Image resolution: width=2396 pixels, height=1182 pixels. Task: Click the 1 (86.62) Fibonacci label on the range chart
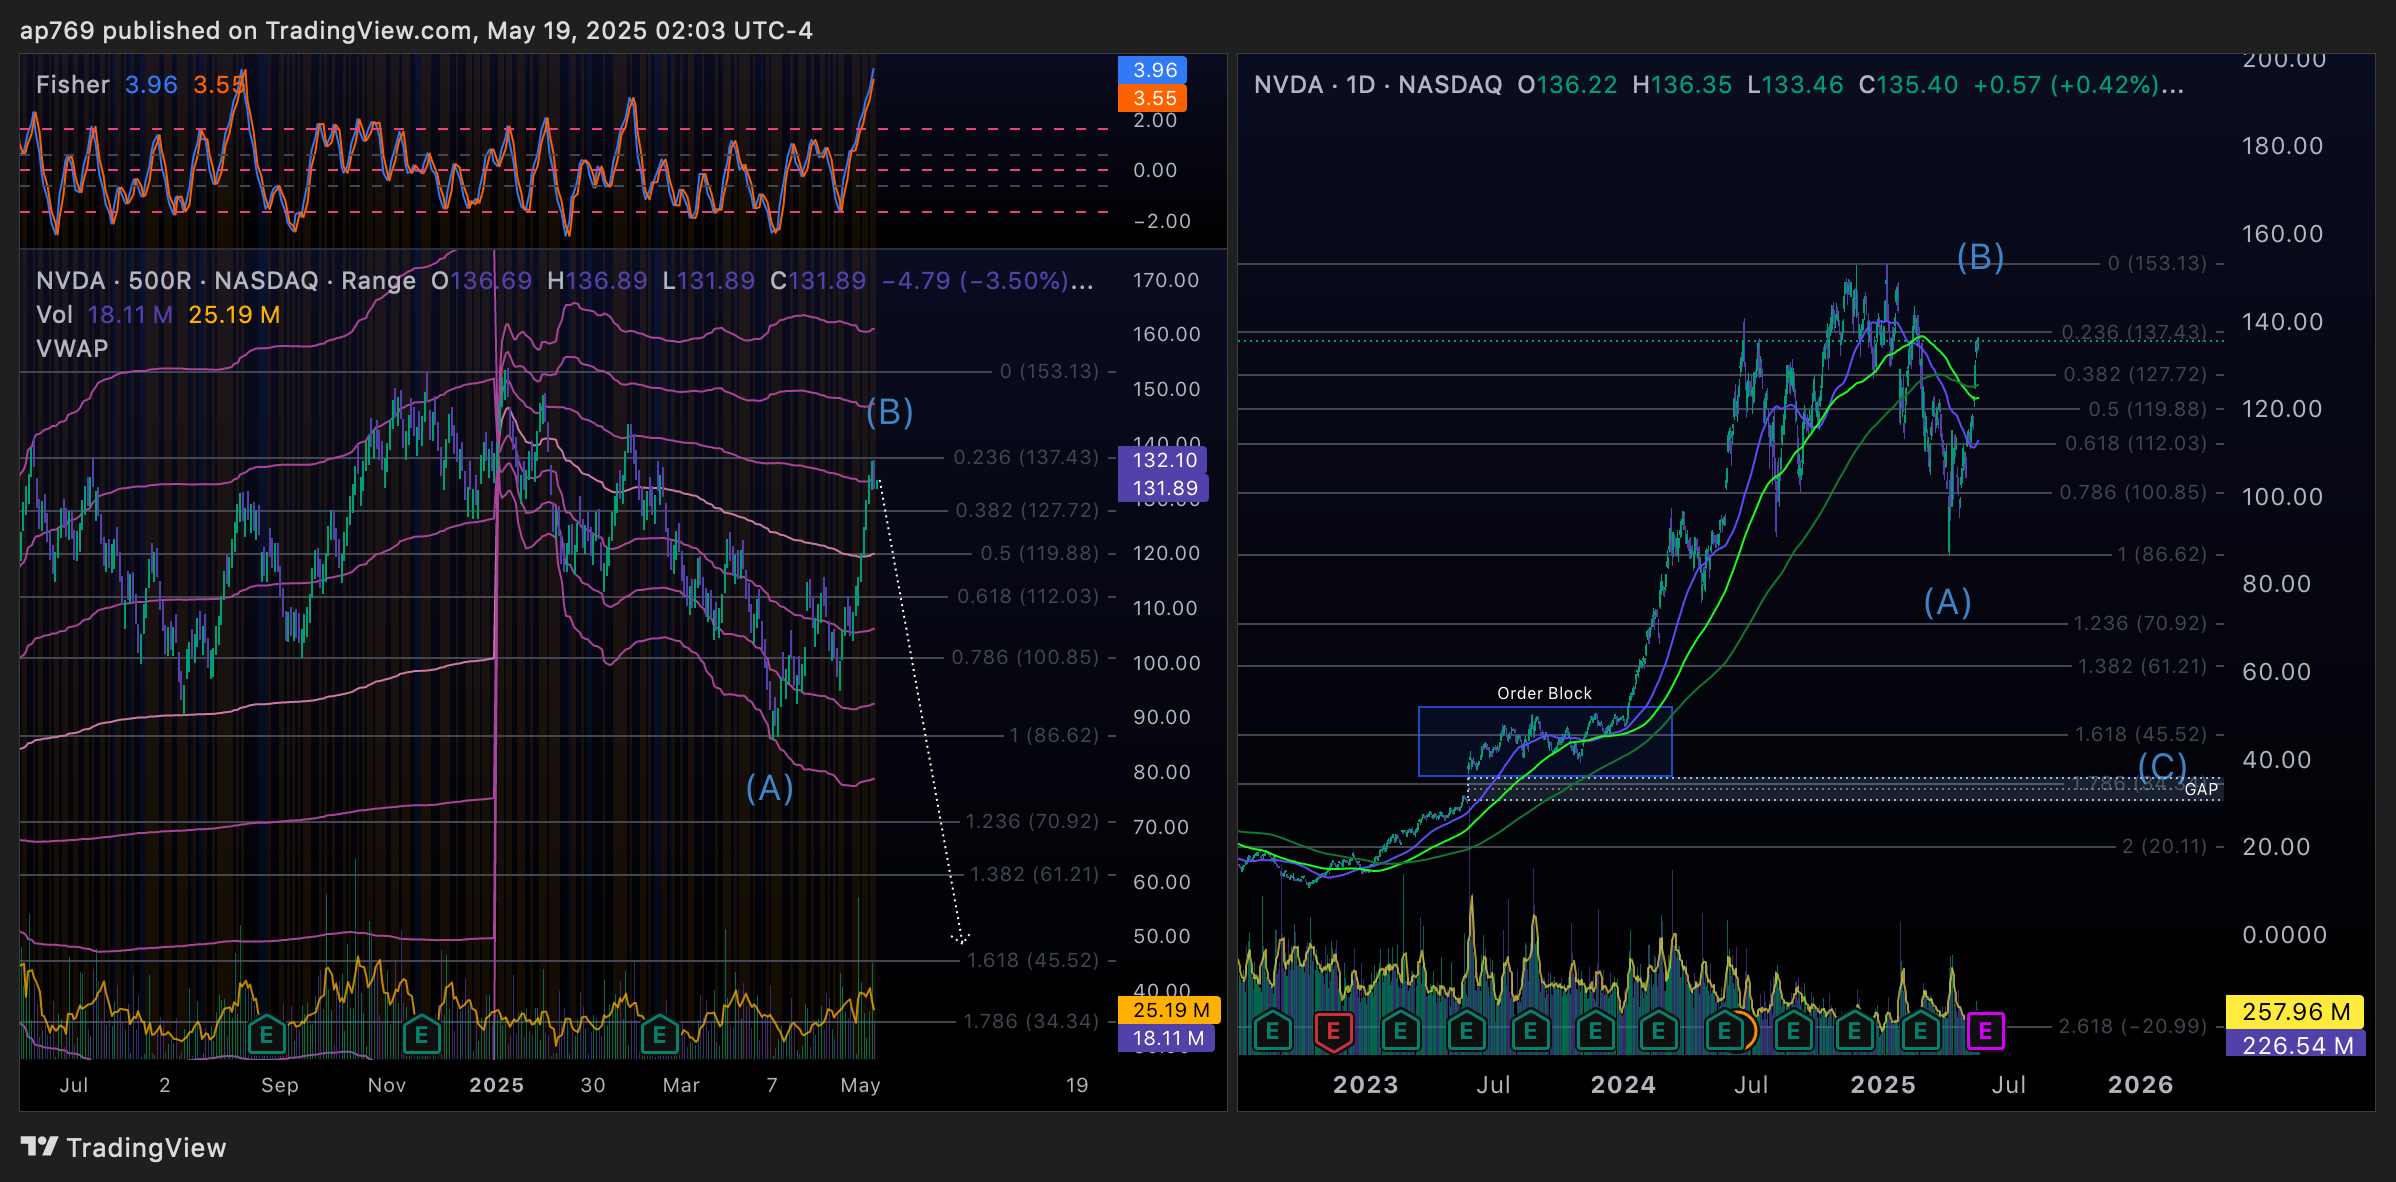(1054, 736)
